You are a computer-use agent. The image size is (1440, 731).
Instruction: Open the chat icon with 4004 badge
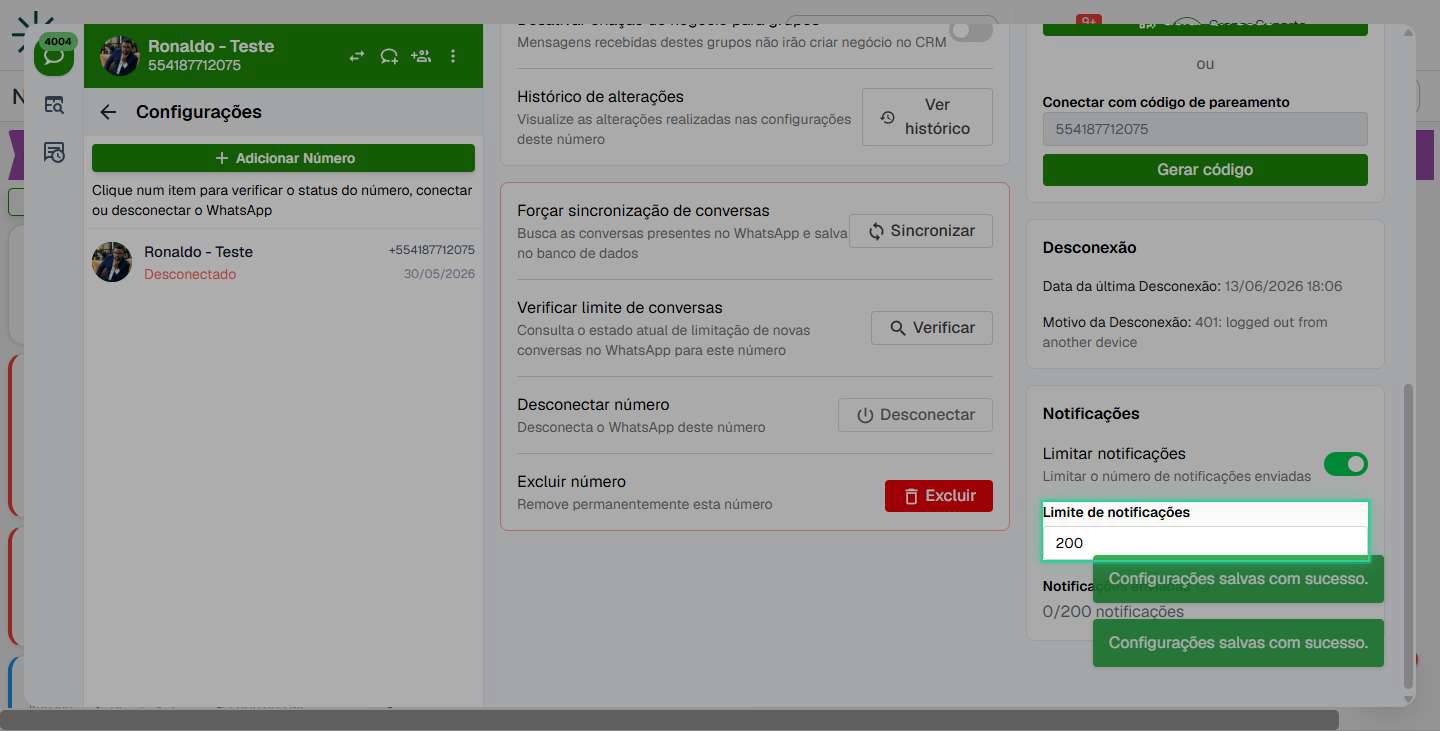(x=54, y=55)
